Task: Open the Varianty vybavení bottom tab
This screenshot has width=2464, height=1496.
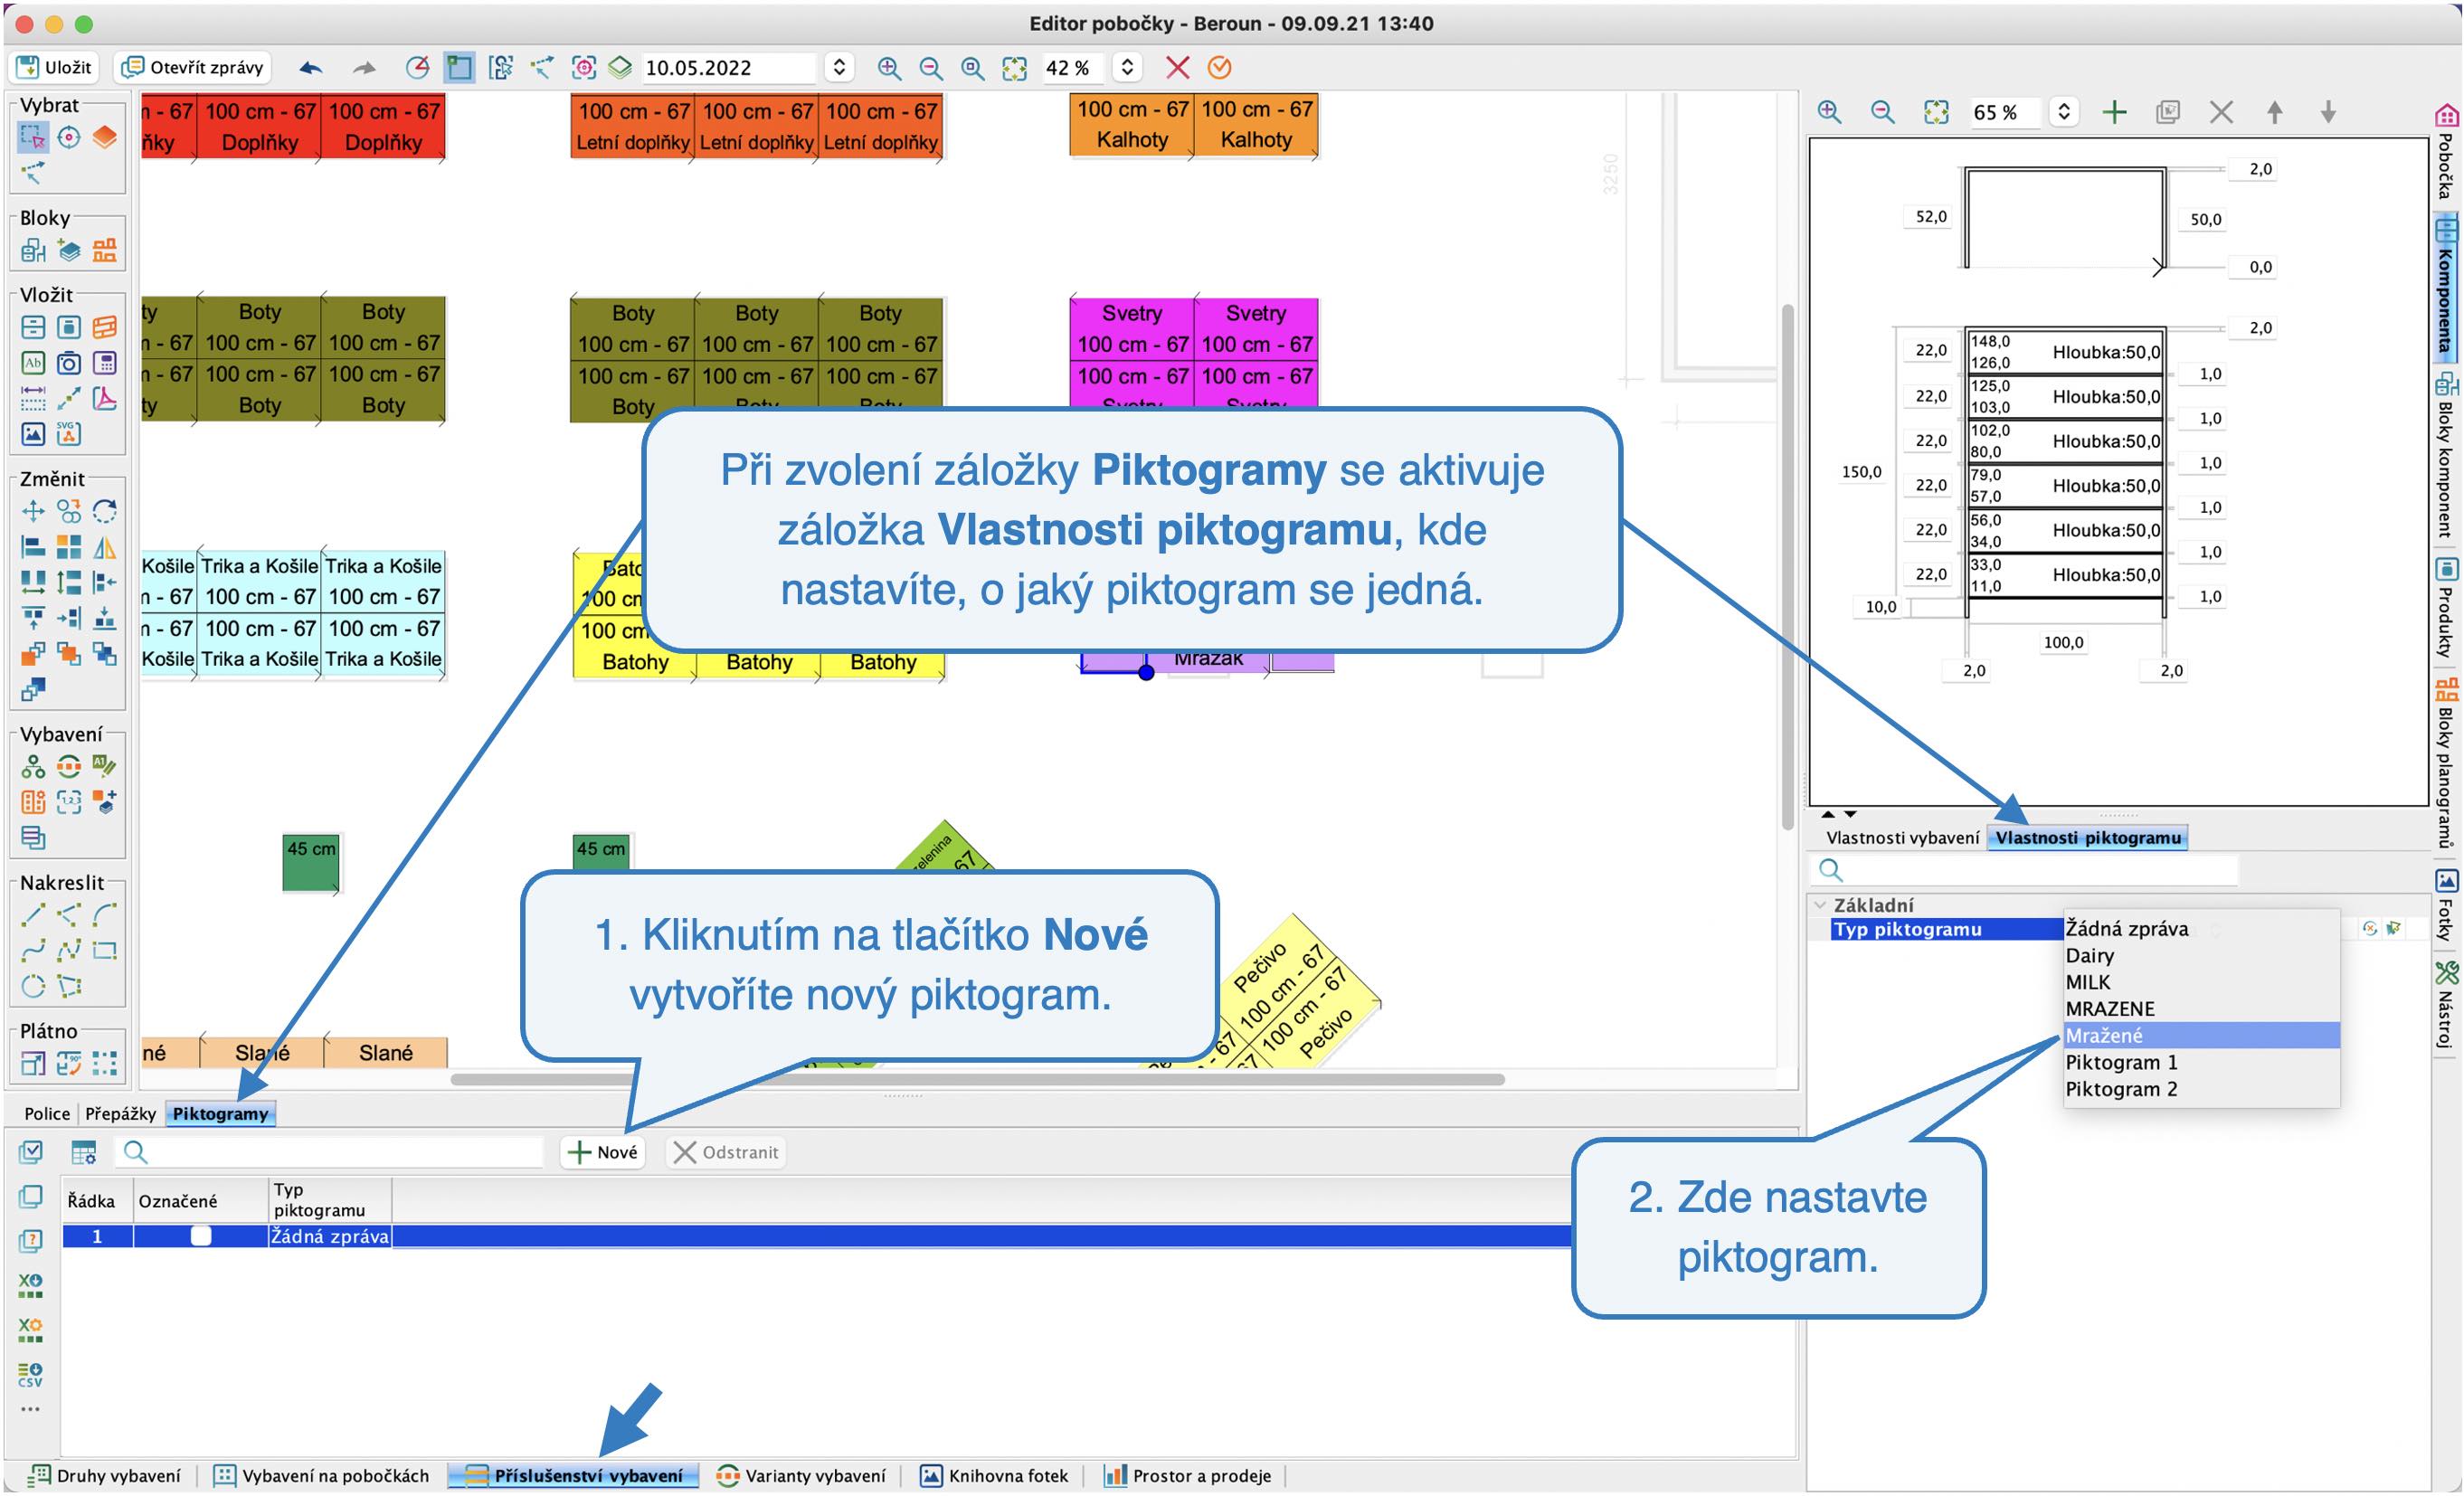Action: click(802, 1475)
